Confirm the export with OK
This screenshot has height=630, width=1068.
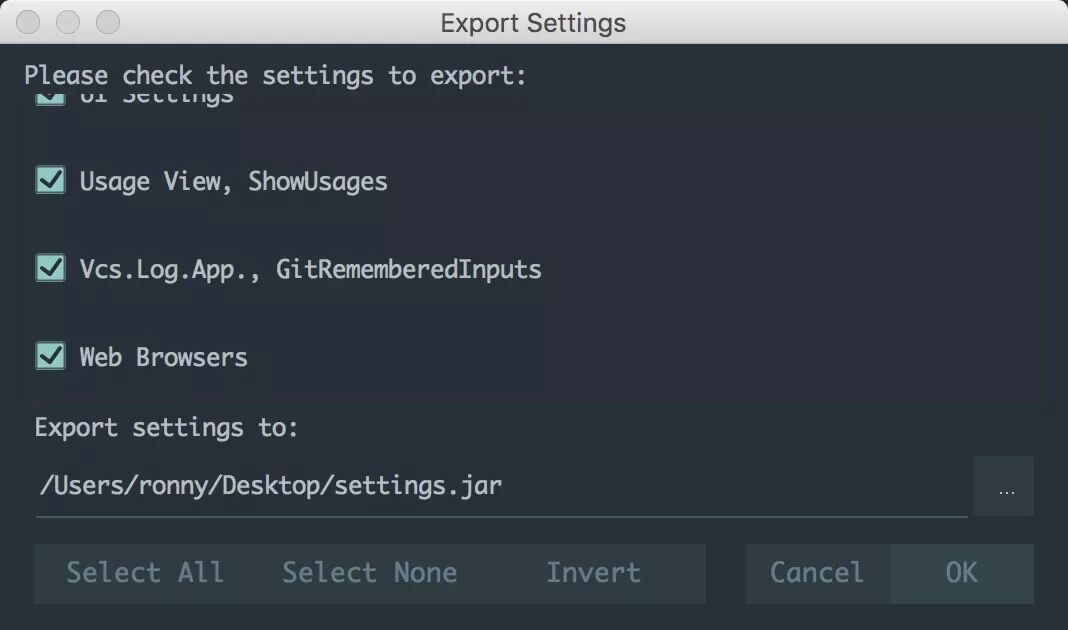point(961,573)
